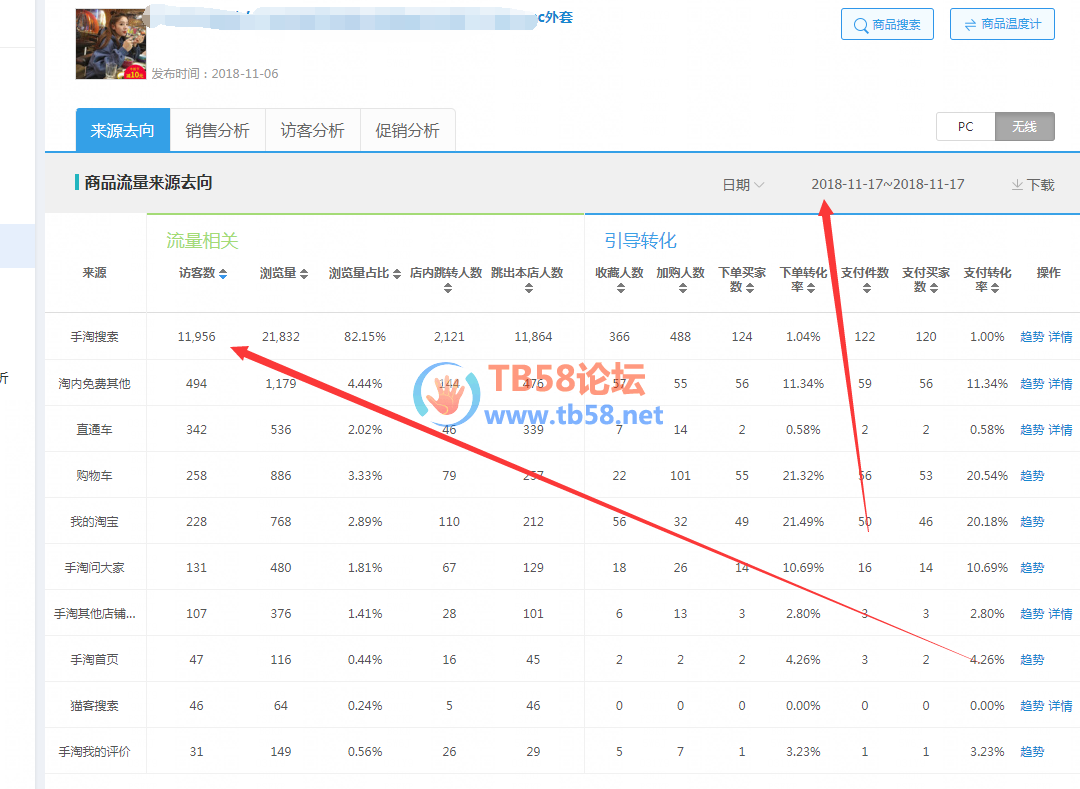This screenshot has width=1080, height=789.
Task: Open the 访客分析 tab
Action: click(313, 130)
